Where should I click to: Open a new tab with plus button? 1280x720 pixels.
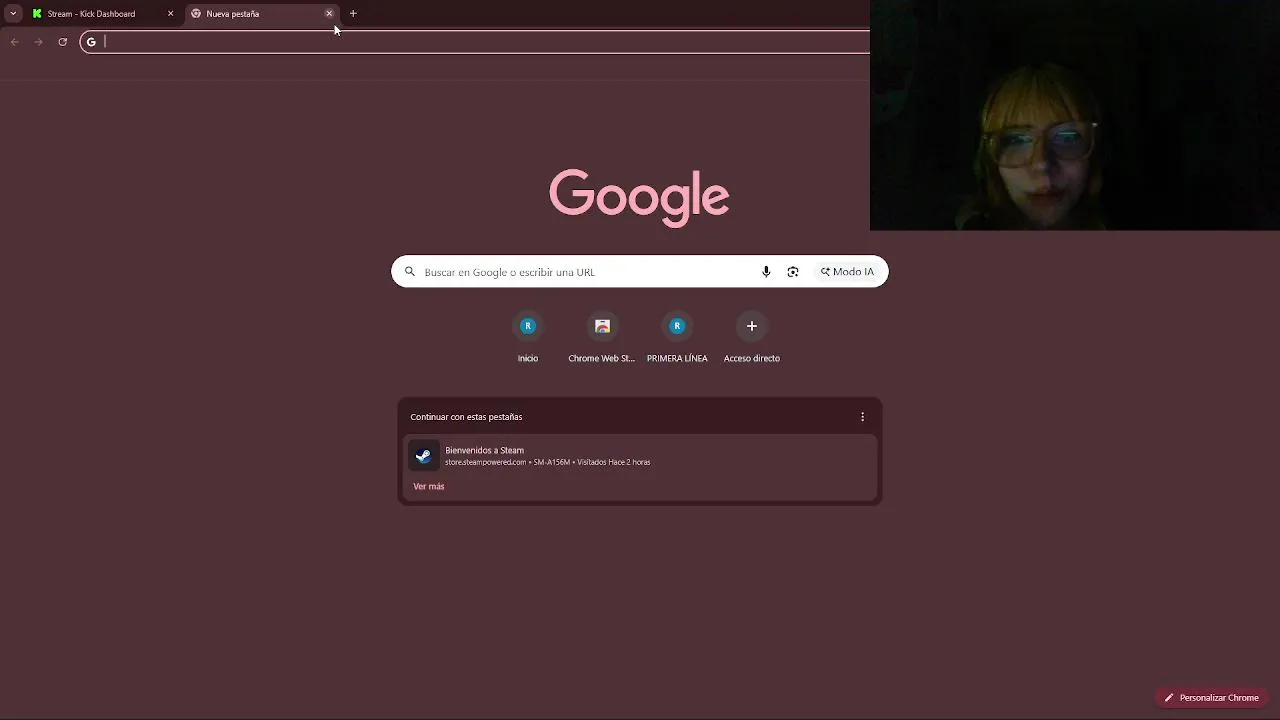click(353, 14)
